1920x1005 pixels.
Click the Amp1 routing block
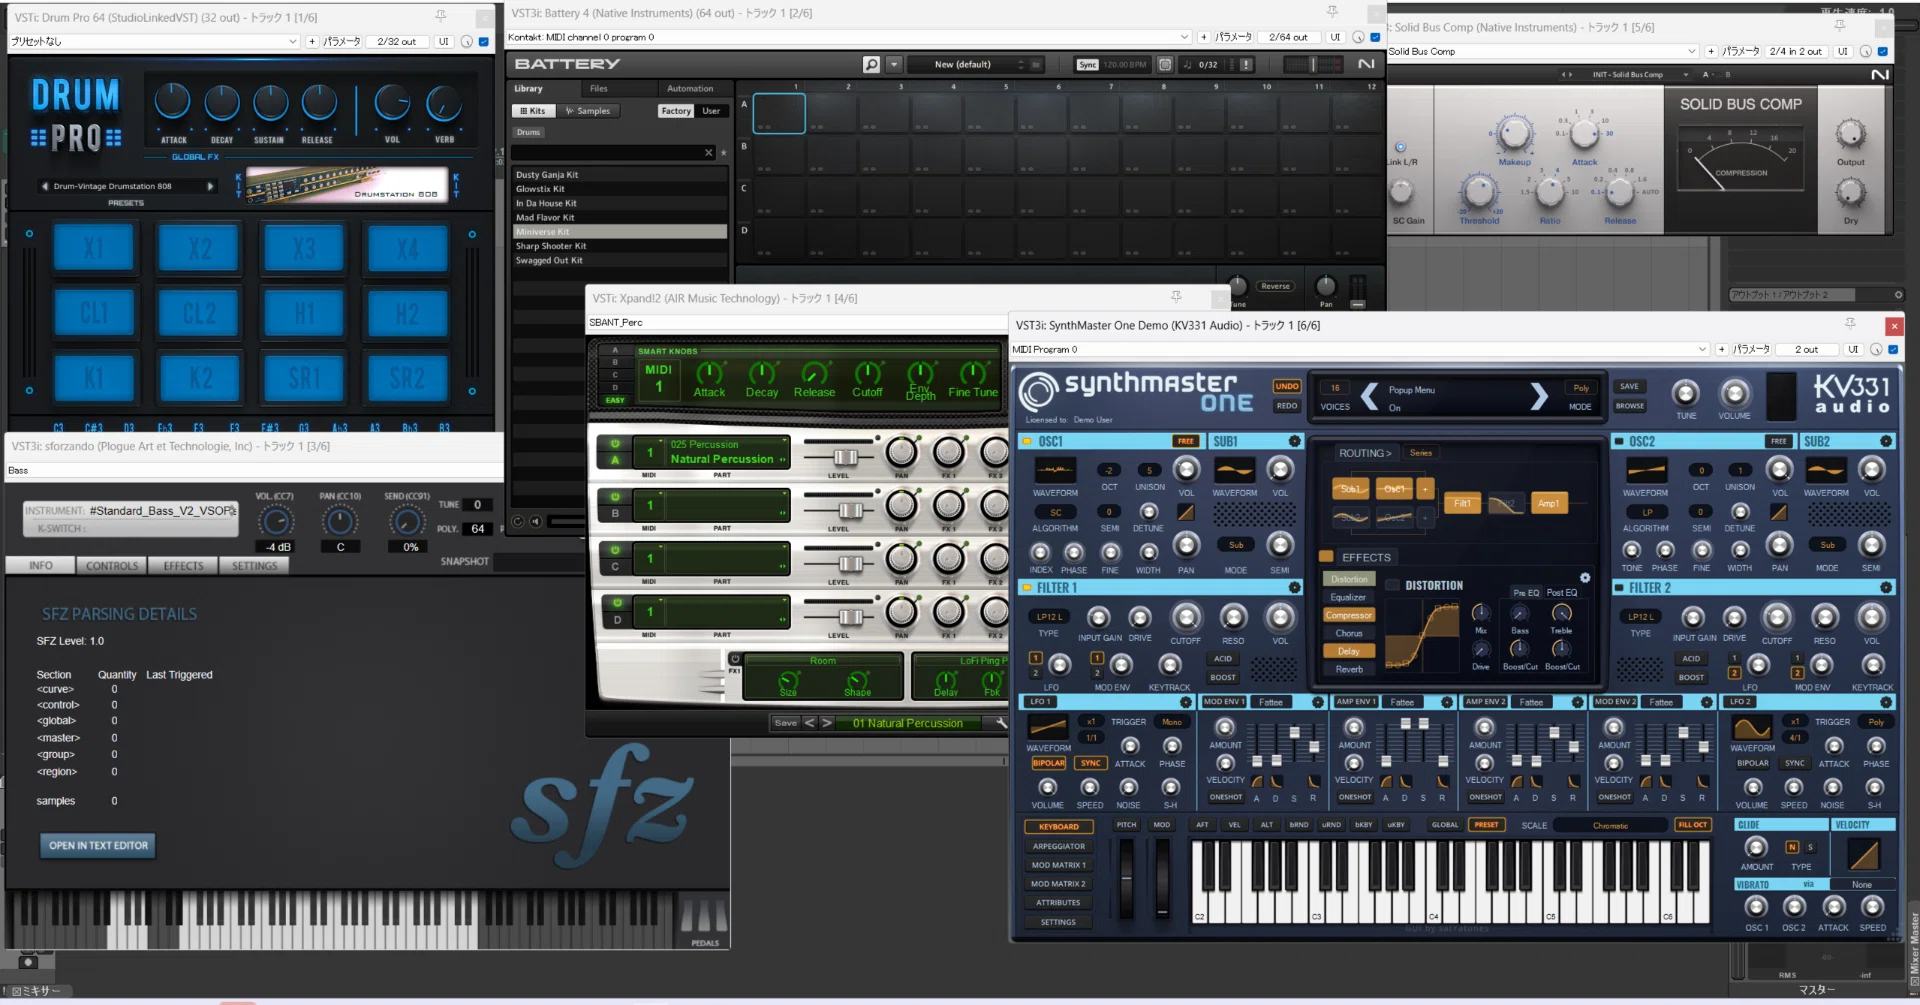pos(1548,503)
